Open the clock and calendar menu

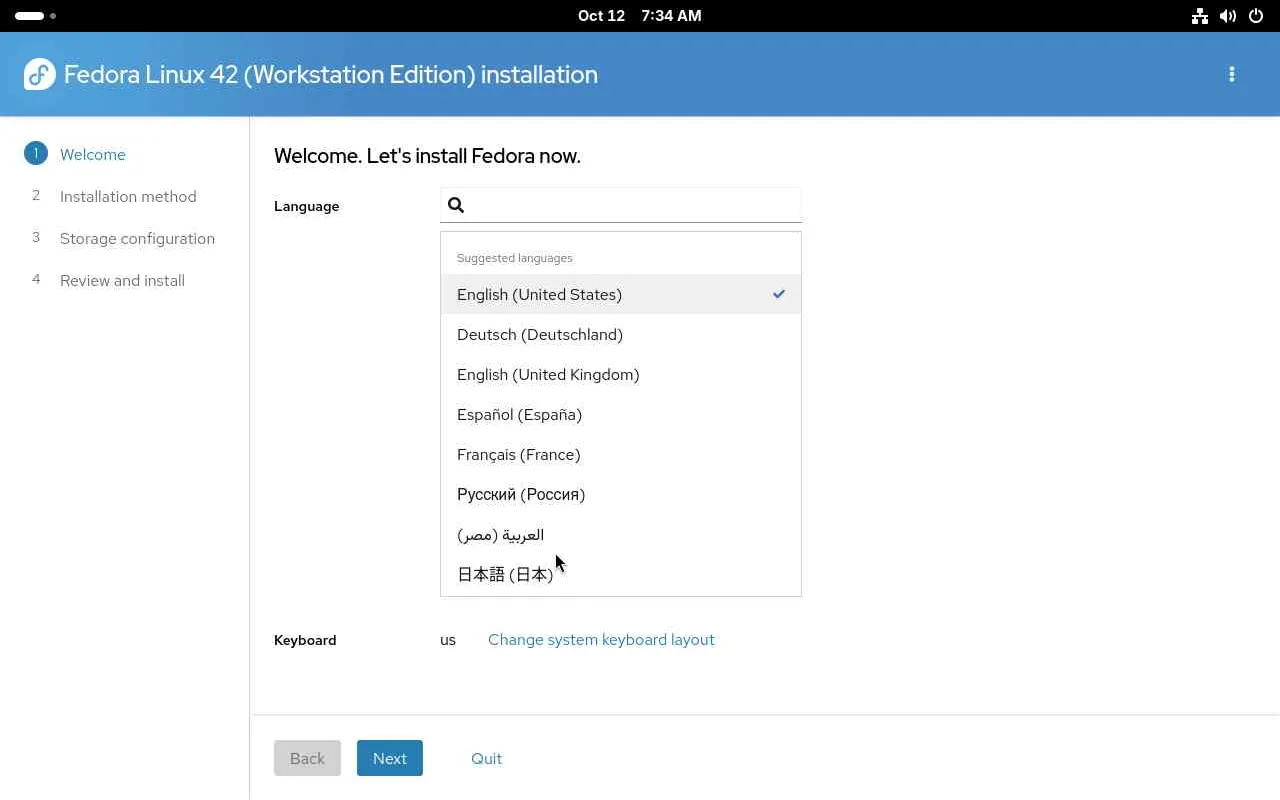[x=639, y=16]
